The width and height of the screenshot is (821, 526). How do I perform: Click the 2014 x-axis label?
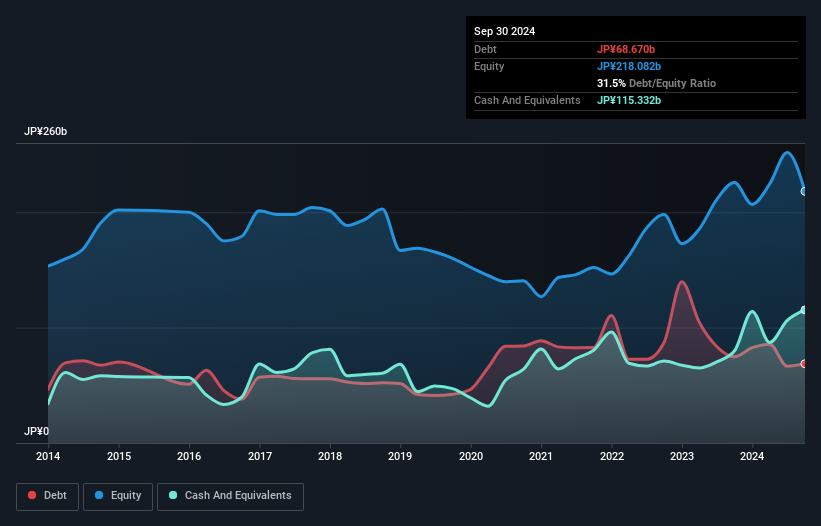pyautogui.click(x=48, y=456)
